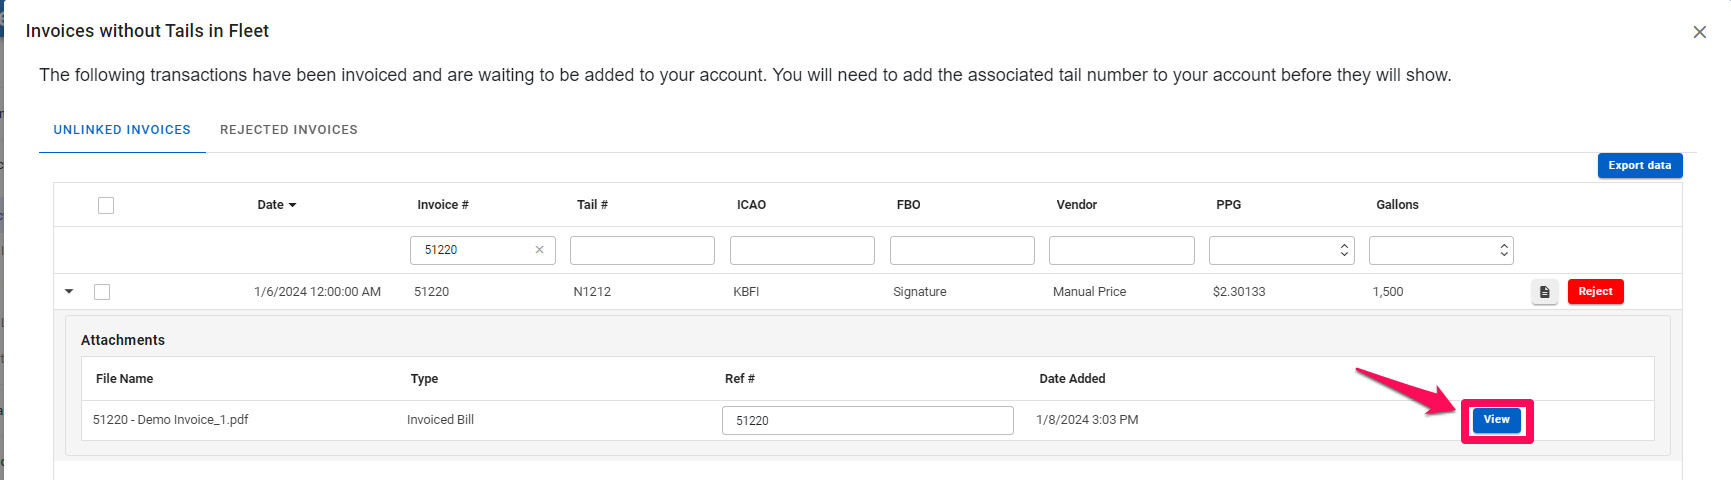
Task: Sort by the Date column arrow
Action: (292, 205)
